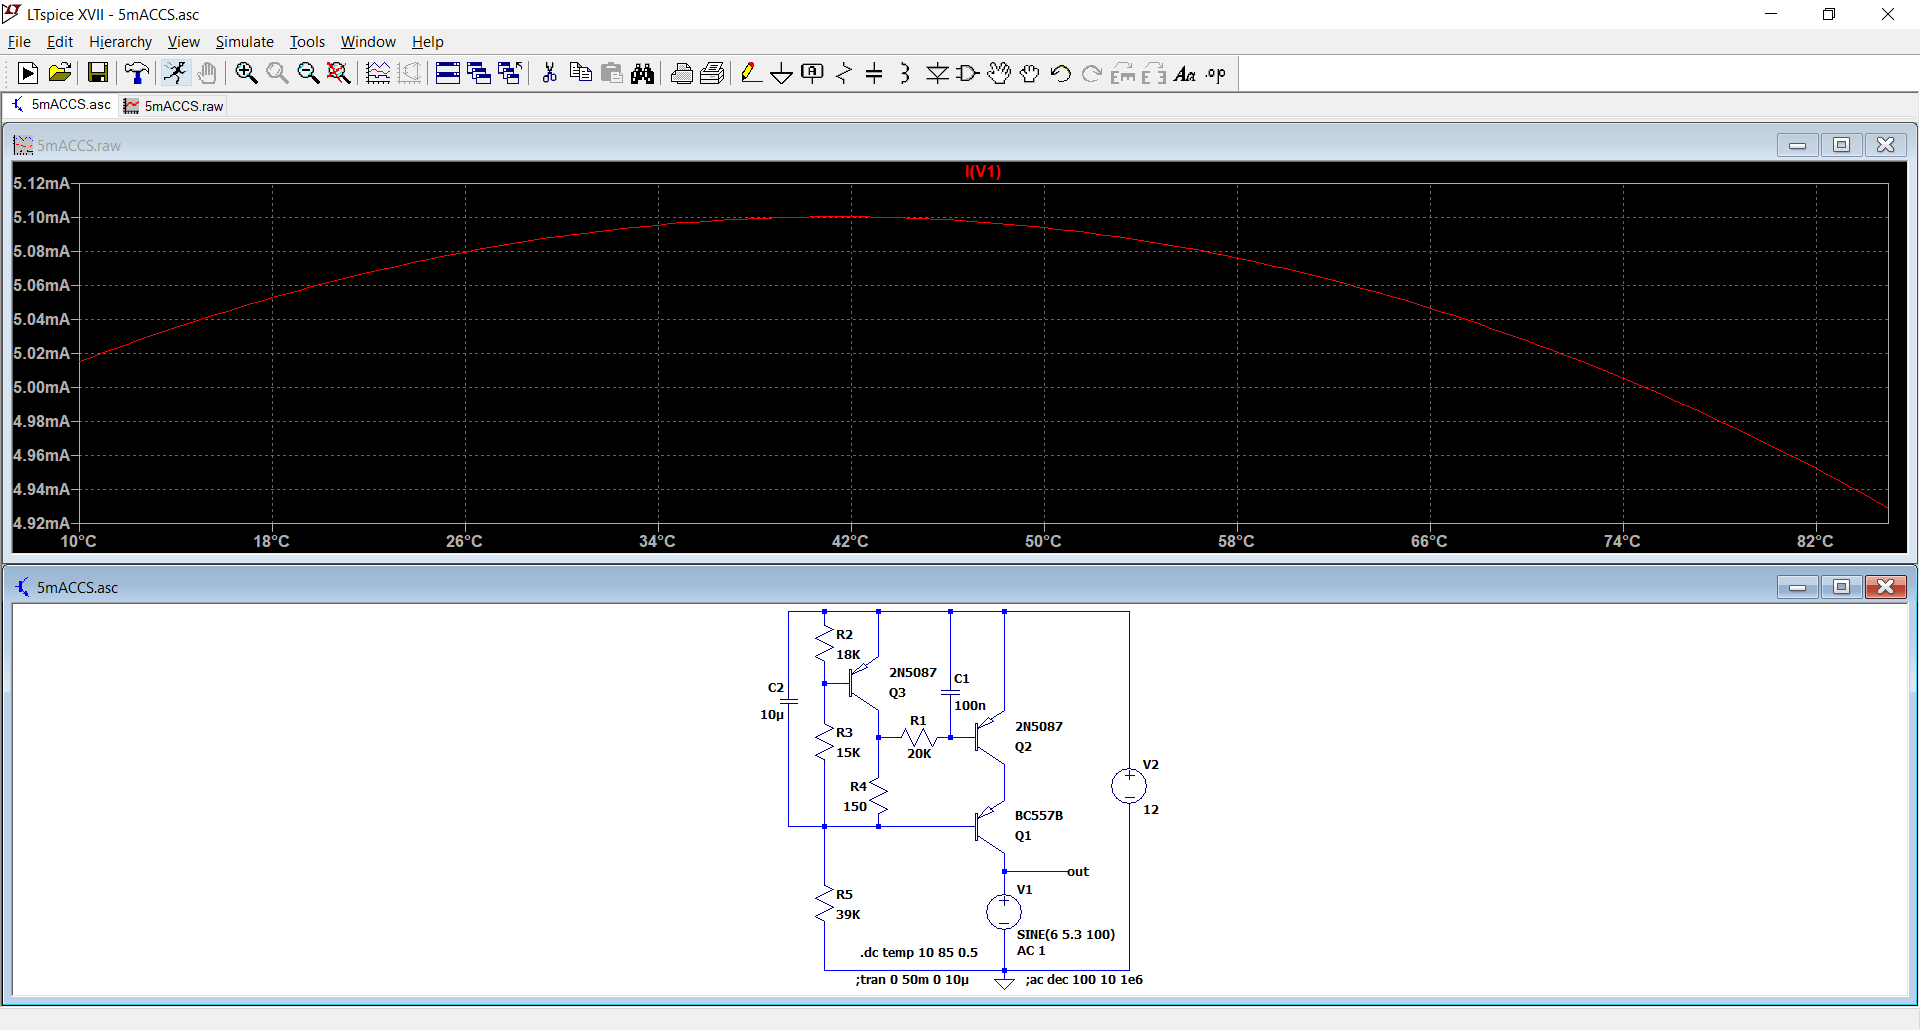Maximize the 5mACCS.raw plot window
1920x1030 pixels.
[x=1841, y=145]
